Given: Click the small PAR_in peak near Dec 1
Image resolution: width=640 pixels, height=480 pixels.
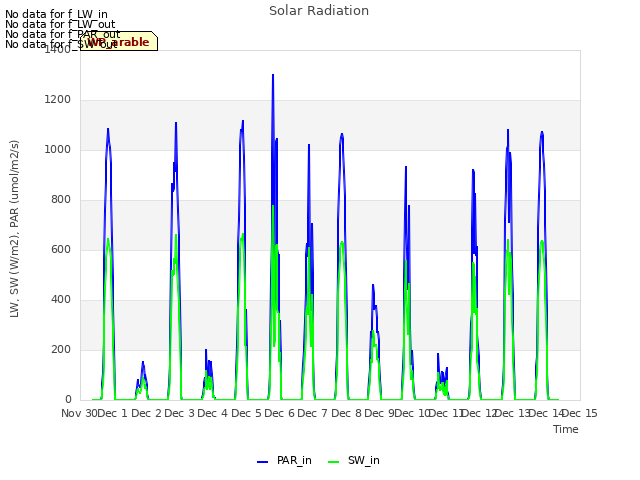Looking at the screenshot, I should coord(143,362).
